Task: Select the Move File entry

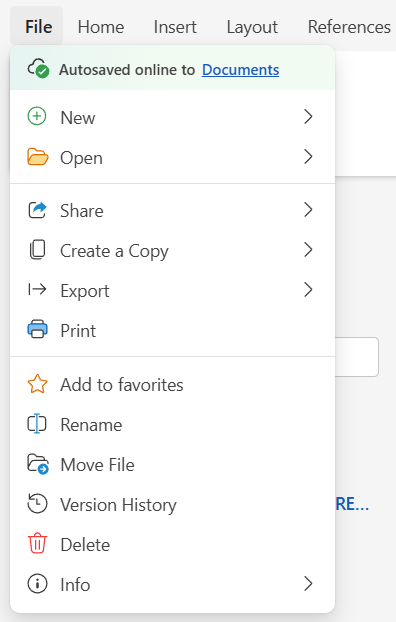Action: tap(172, 465)
